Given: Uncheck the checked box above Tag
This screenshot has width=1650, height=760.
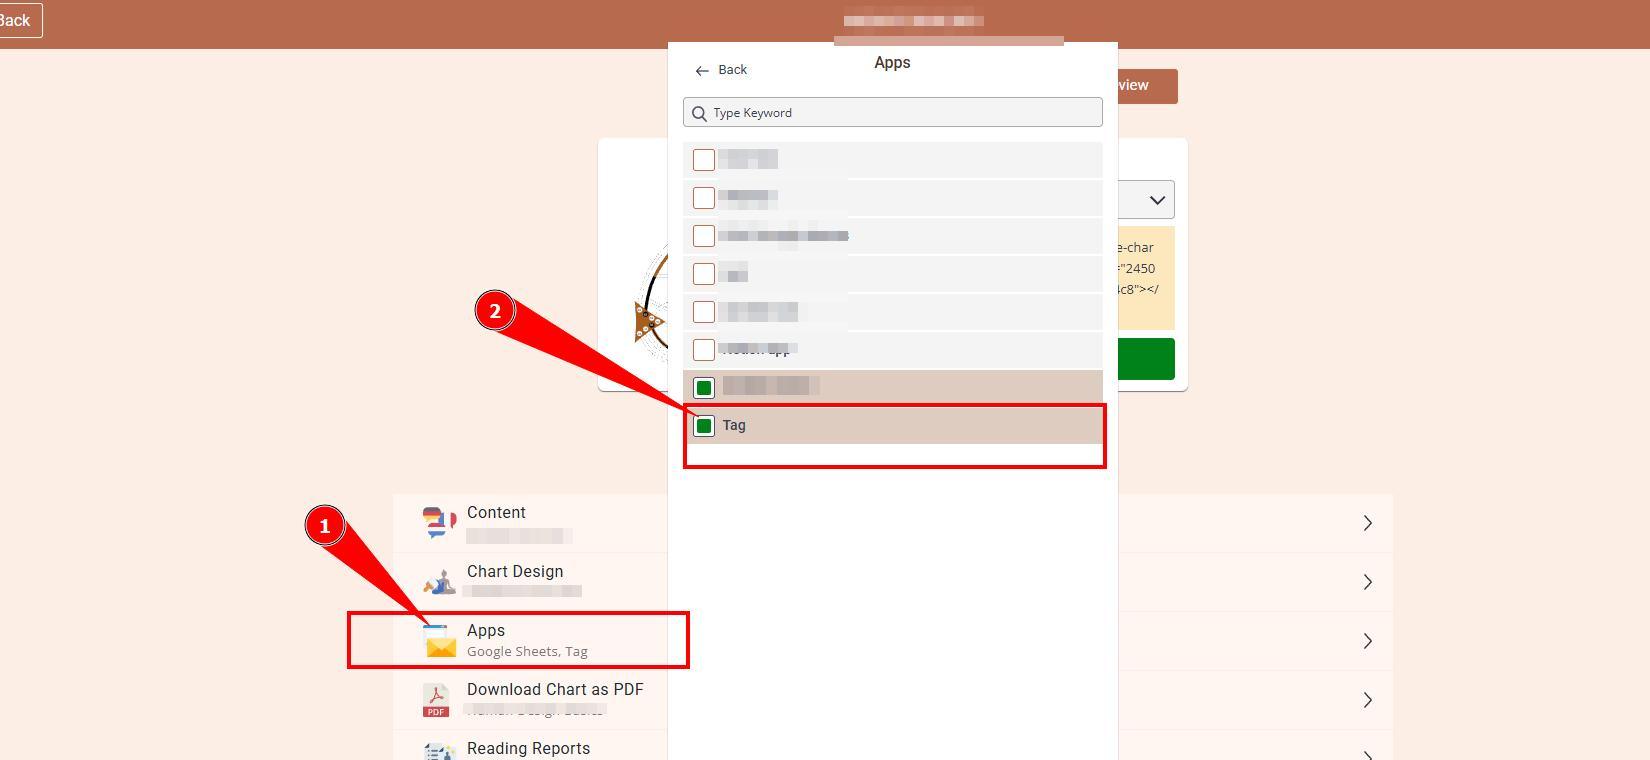Looking at the screenshot, I should (704, 388).
